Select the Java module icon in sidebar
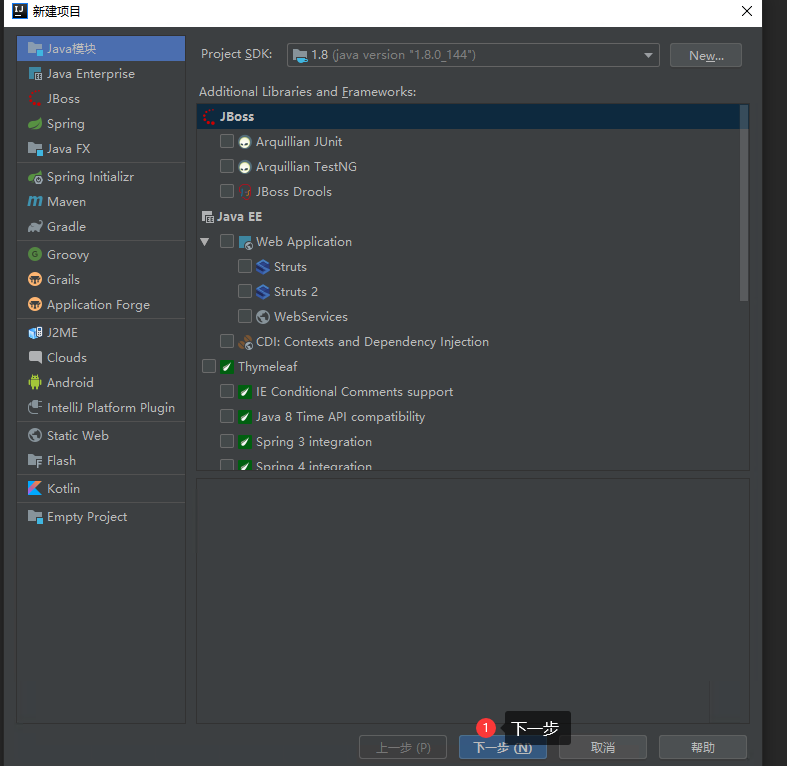 (x=35, y=49)
